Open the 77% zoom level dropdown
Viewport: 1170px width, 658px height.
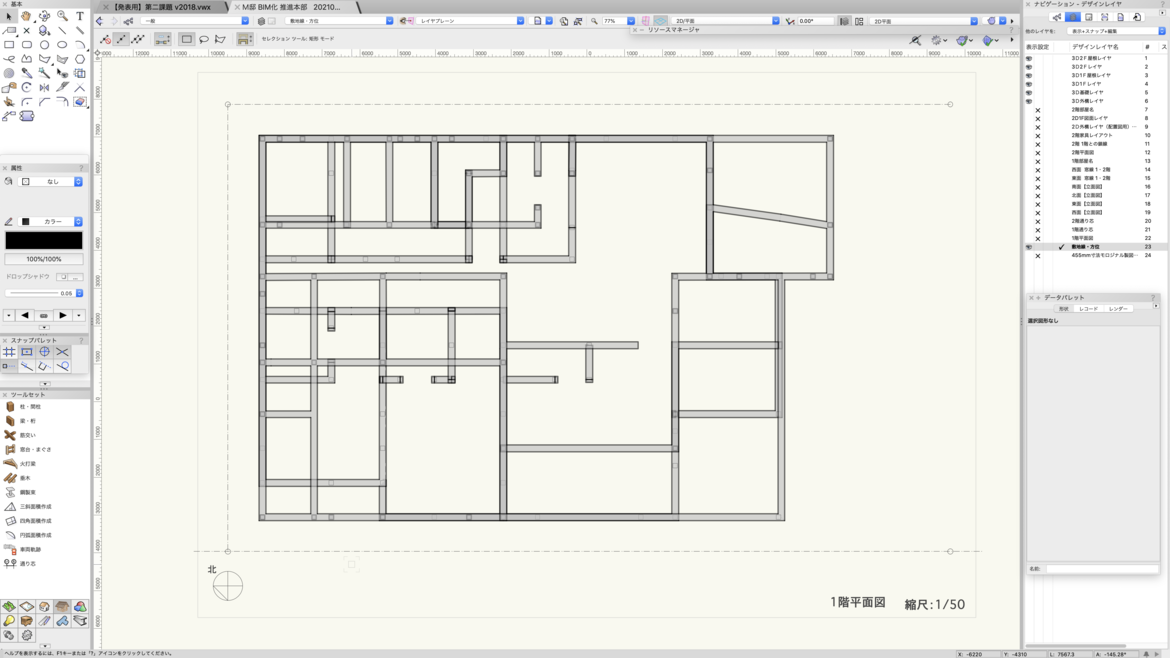pos(629,19)
